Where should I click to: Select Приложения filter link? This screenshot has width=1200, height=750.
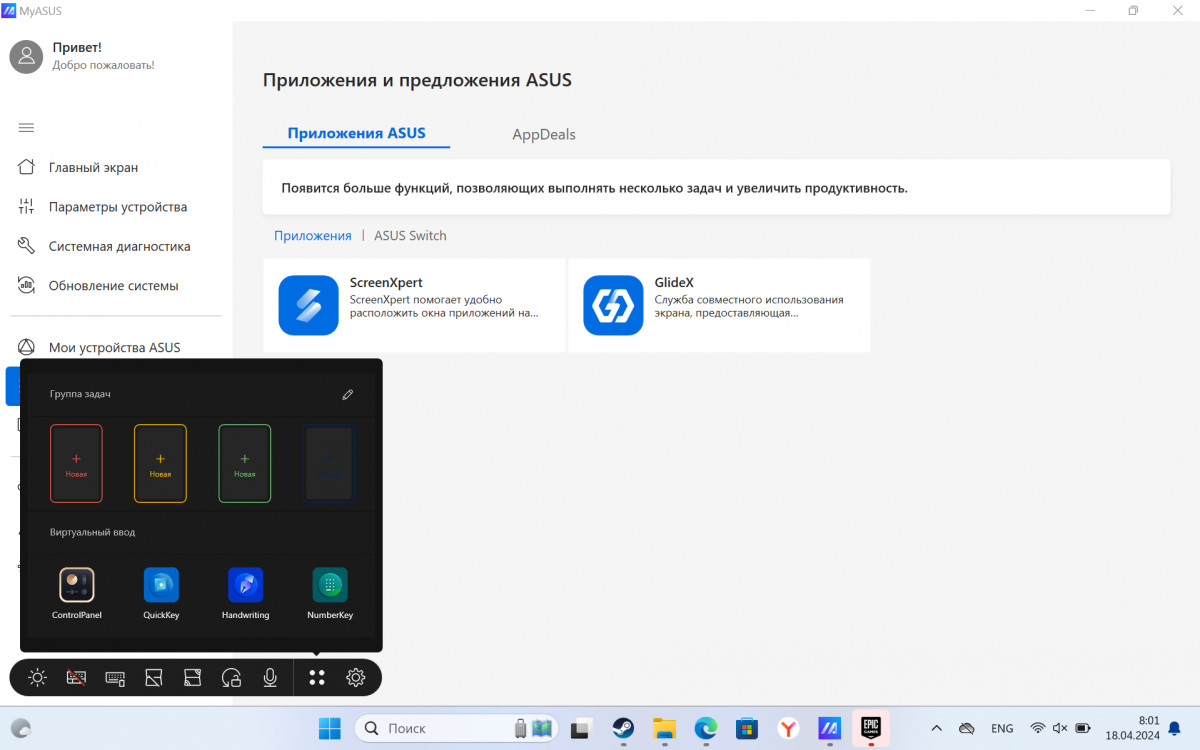(x=313, y=236)
